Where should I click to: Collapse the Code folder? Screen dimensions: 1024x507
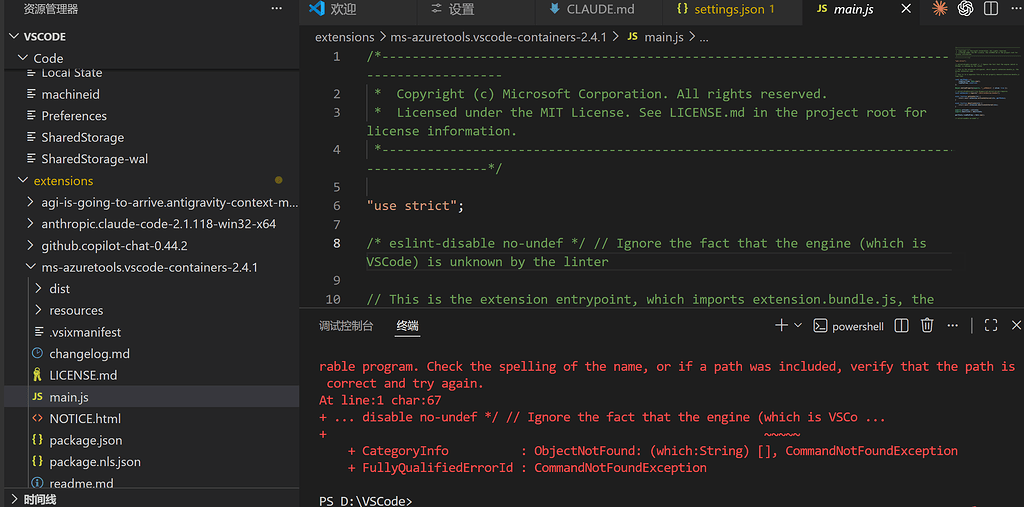(x=23, y=58)
